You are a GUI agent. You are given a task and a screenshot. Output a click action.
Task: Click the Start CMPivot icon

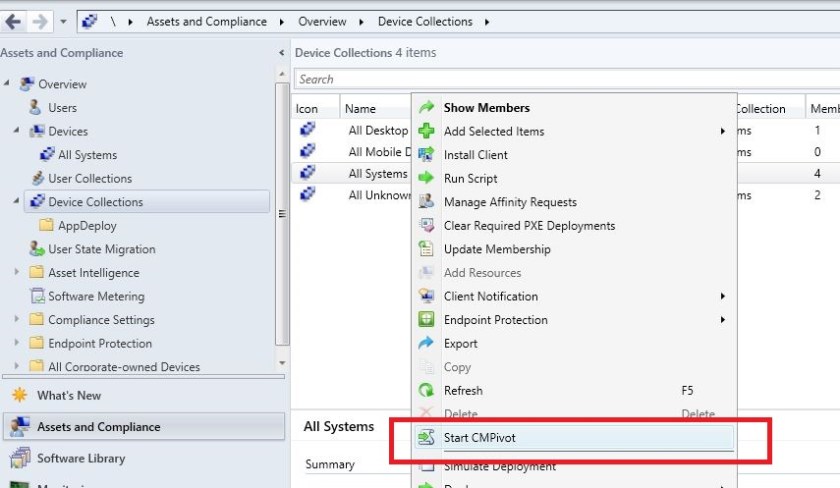click(x=427, y=438)
